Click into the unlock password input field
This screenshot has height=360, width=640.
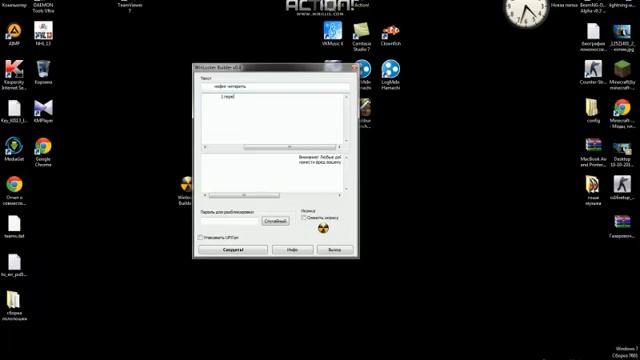(x=230, y=221)
